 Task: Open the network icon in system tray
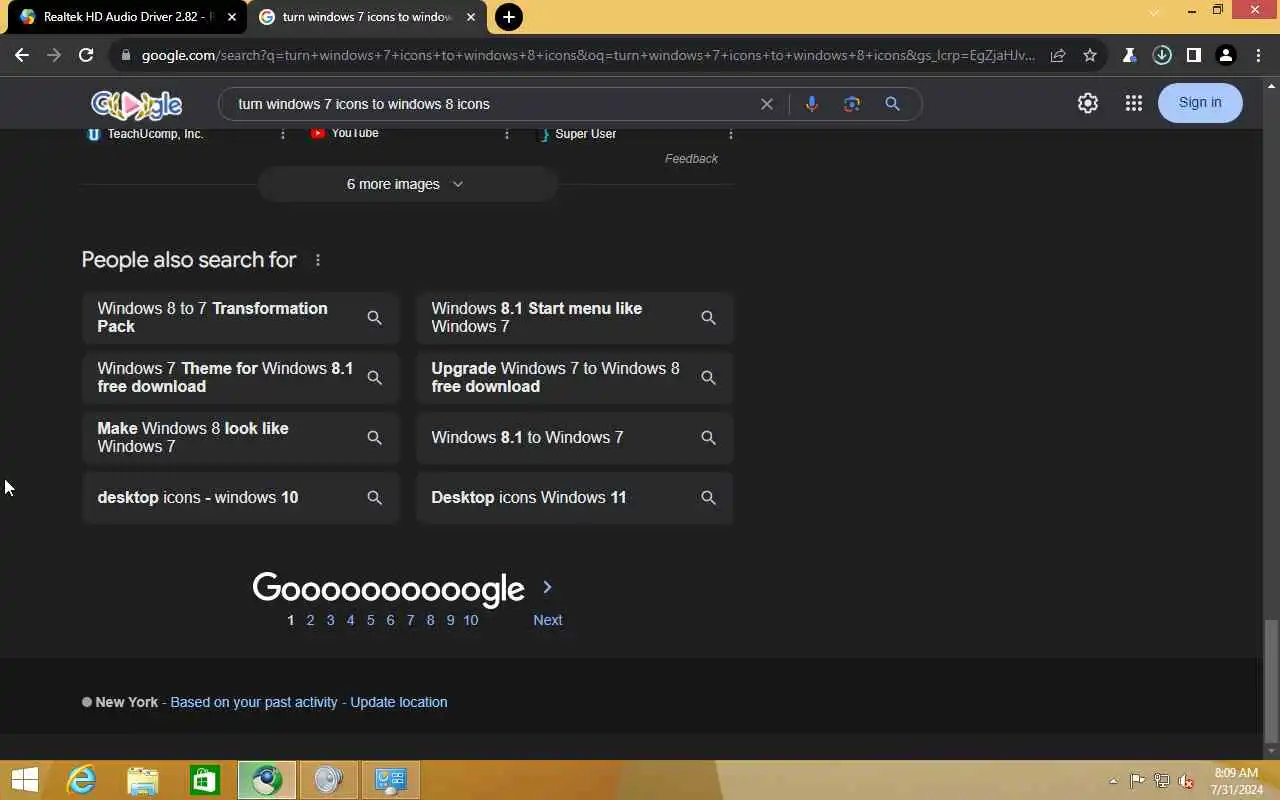pyautogui.click(x=1162, y=781)
